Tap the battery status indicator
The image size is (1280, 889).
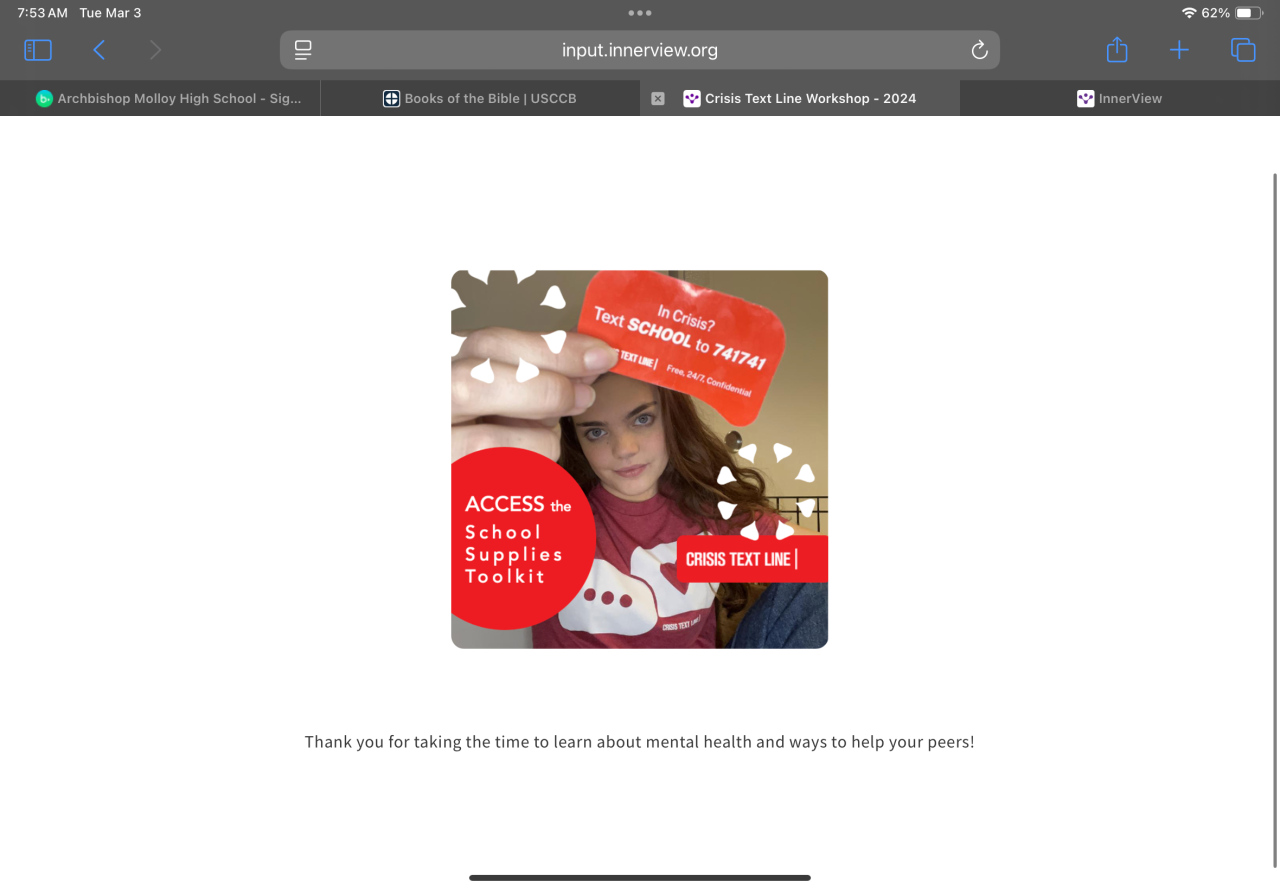(x=1250, y=13)
